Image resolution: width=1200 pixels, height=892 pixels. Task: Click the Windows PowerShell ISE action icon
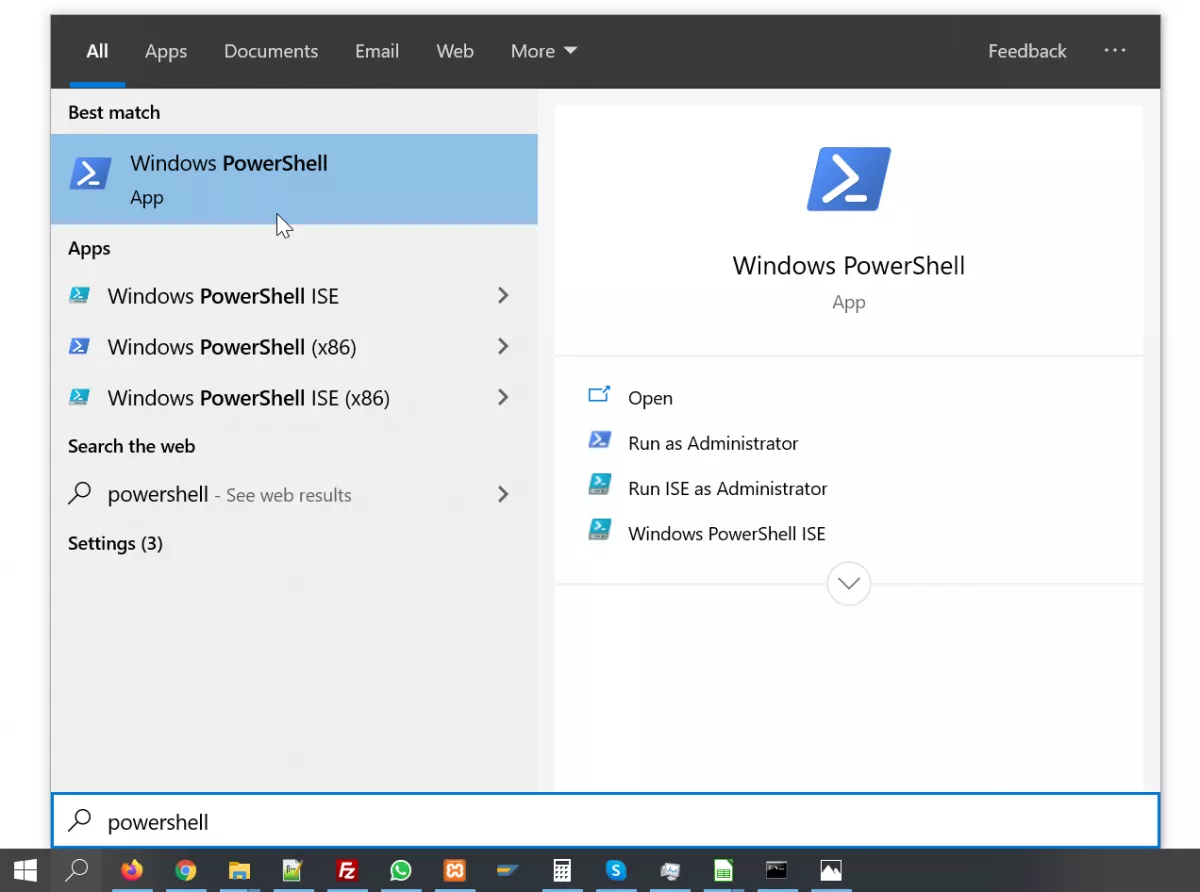(599, 530)
